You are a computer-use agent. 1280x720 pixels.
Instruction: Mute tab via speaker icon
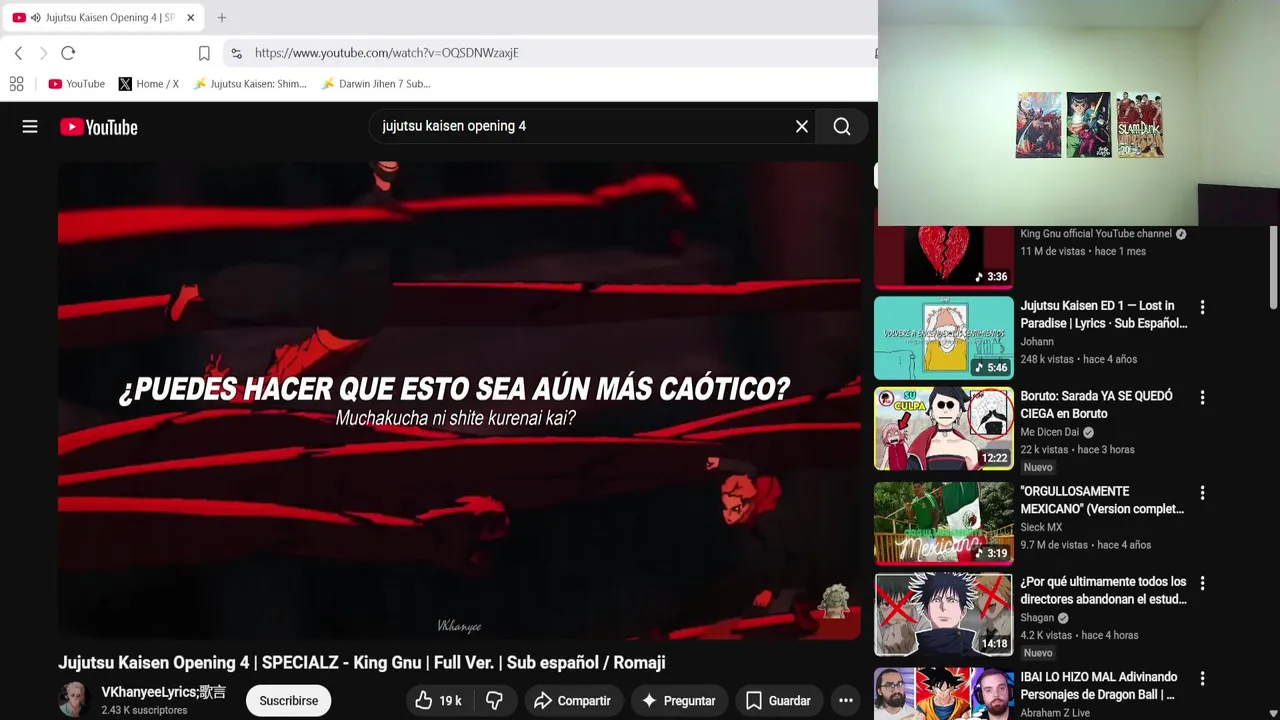pyautogui.click(x=36, y=18)
